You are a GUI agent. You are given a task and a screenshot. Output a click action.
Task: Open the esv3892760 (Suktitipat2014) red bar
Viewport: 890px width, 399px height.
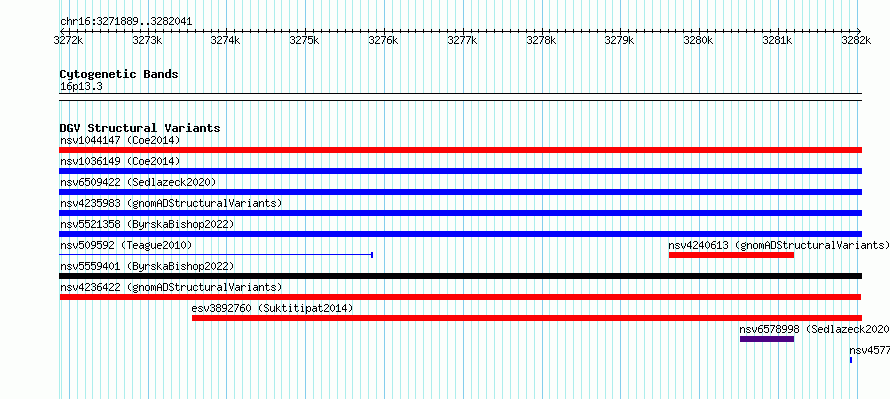[x=527, y=318]
